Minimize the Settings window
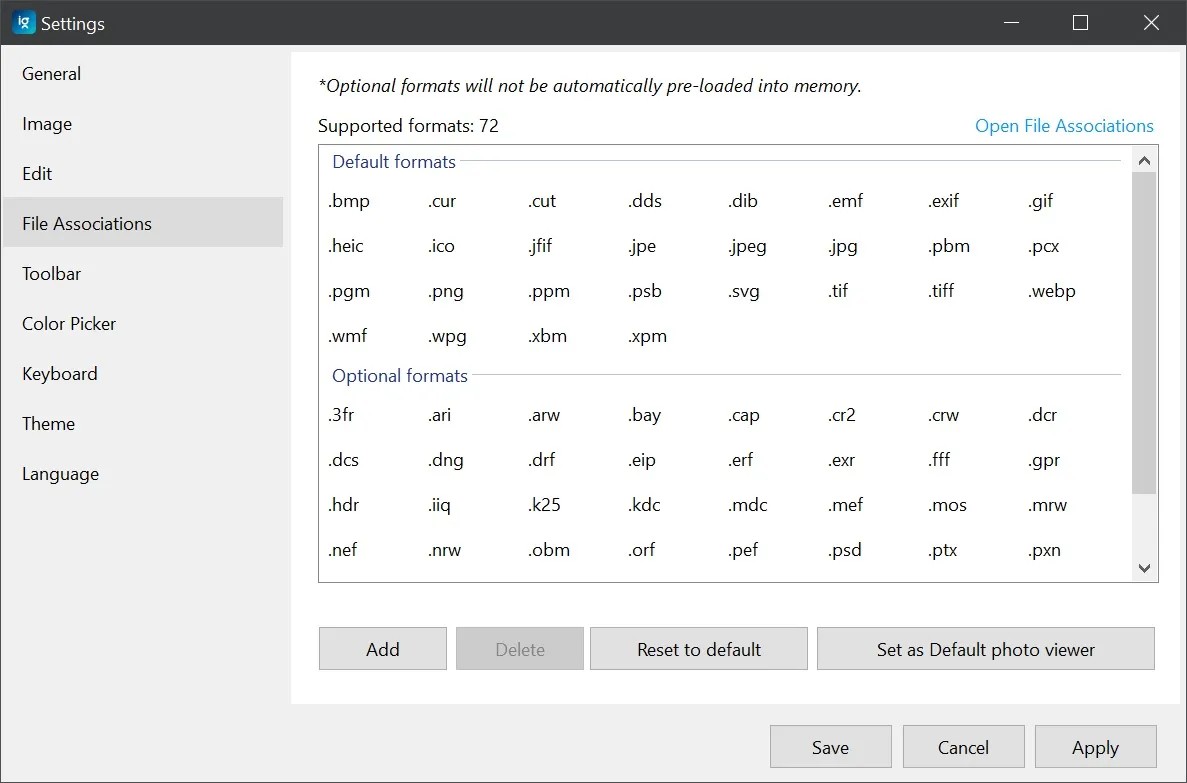The height and width of the screenshot is (783, 1187). [1011, 23]
